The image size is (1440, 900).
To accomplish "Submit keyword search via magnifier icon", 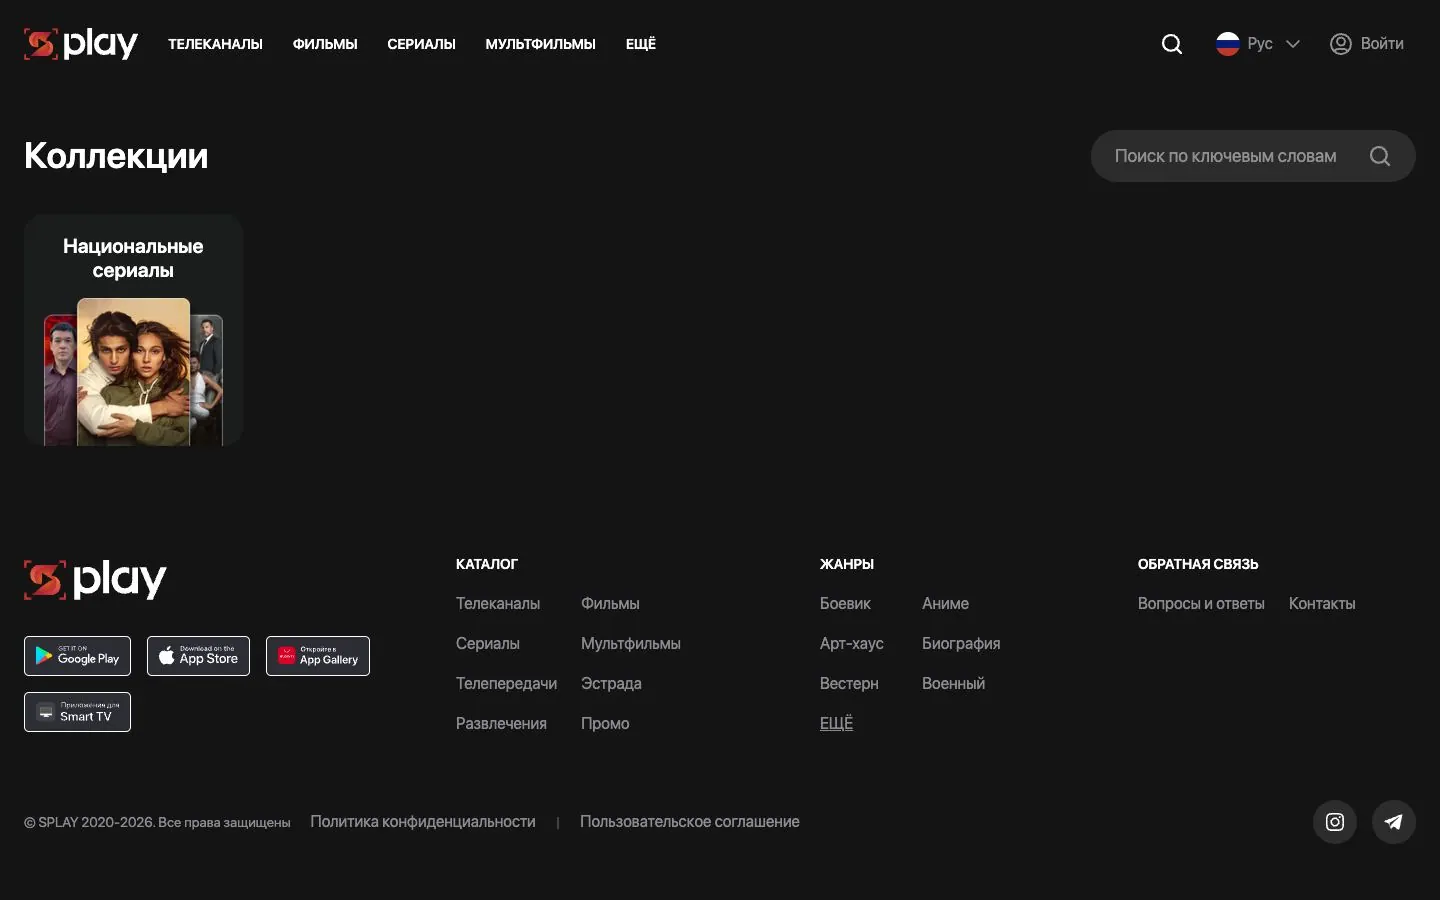I will [1380, 156].
